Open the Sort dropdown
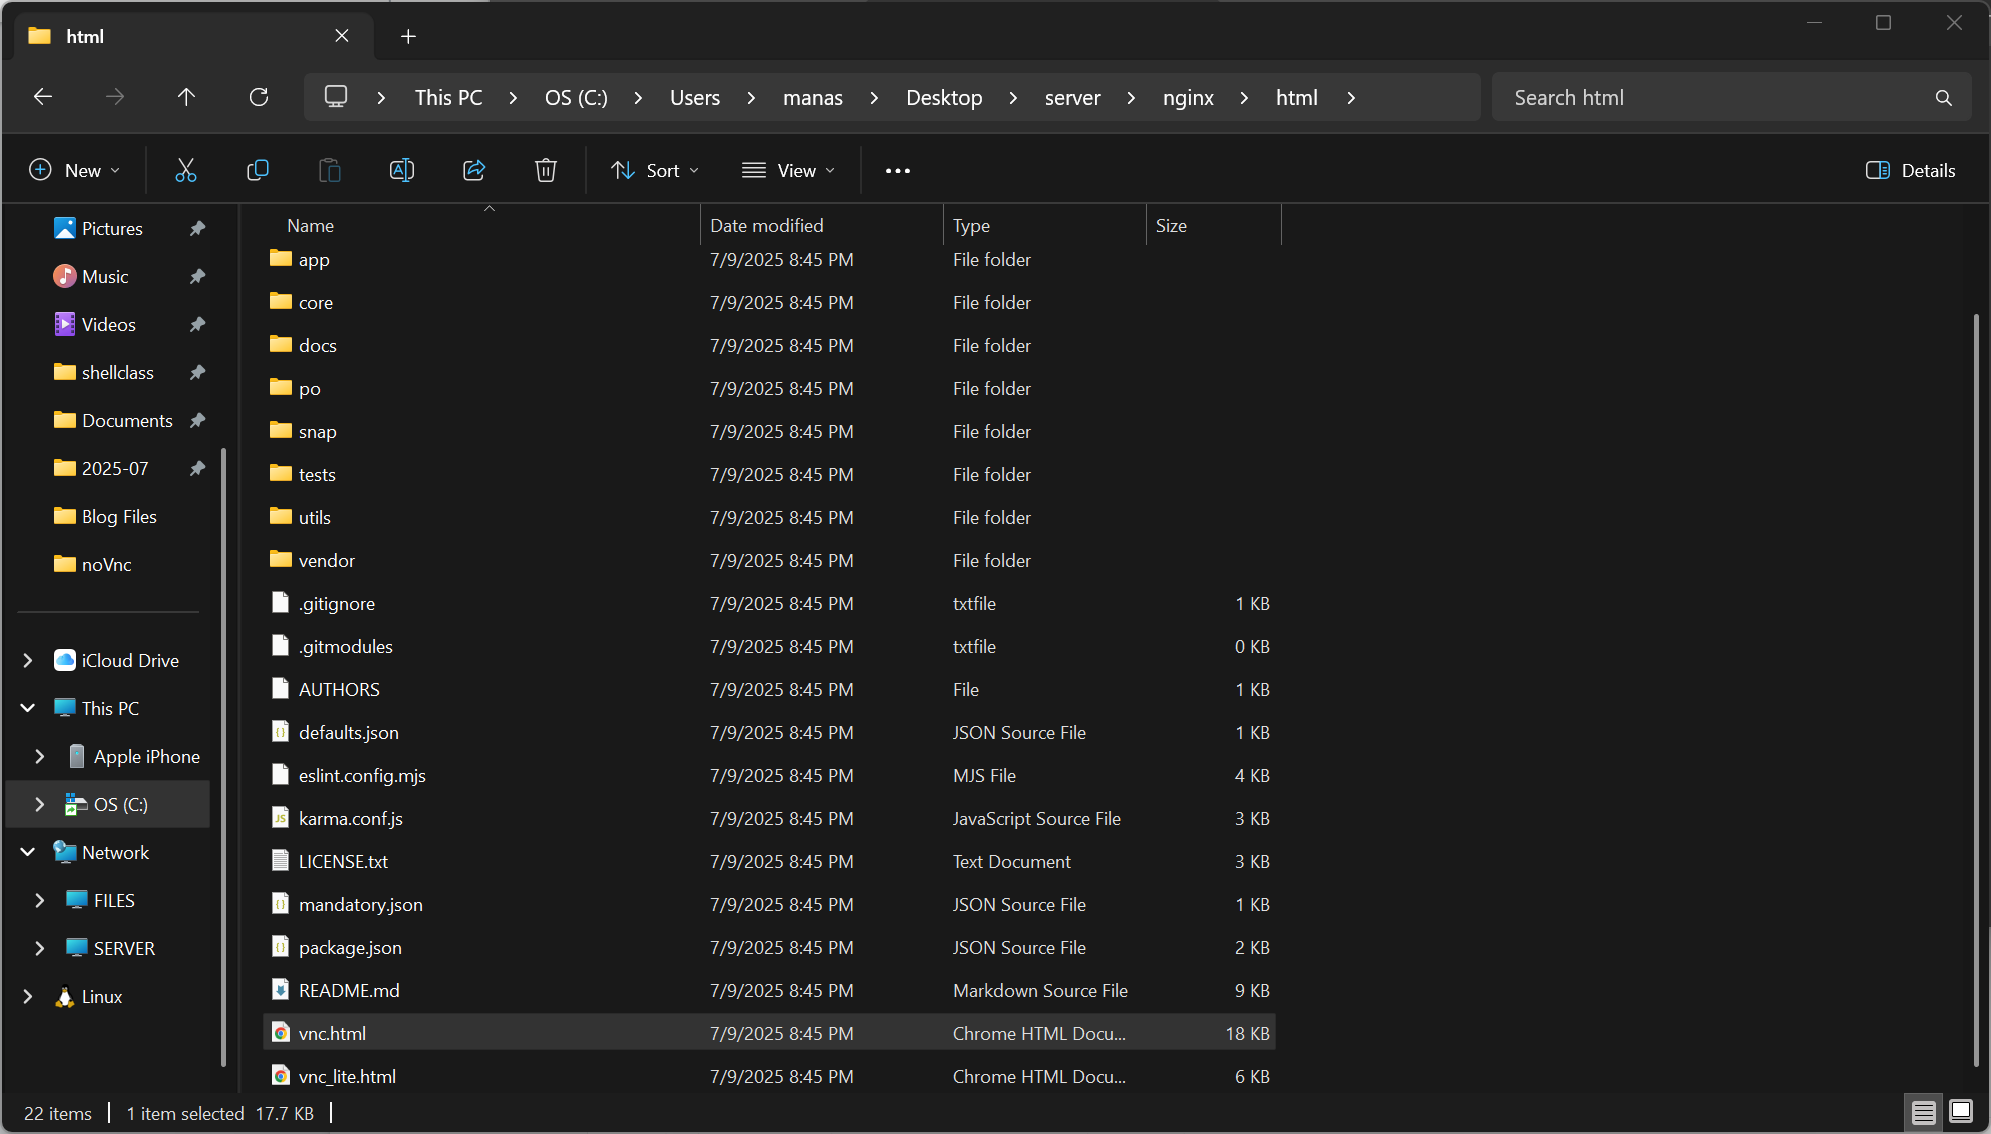The image size is (1991, 1134). pos(655,171)
